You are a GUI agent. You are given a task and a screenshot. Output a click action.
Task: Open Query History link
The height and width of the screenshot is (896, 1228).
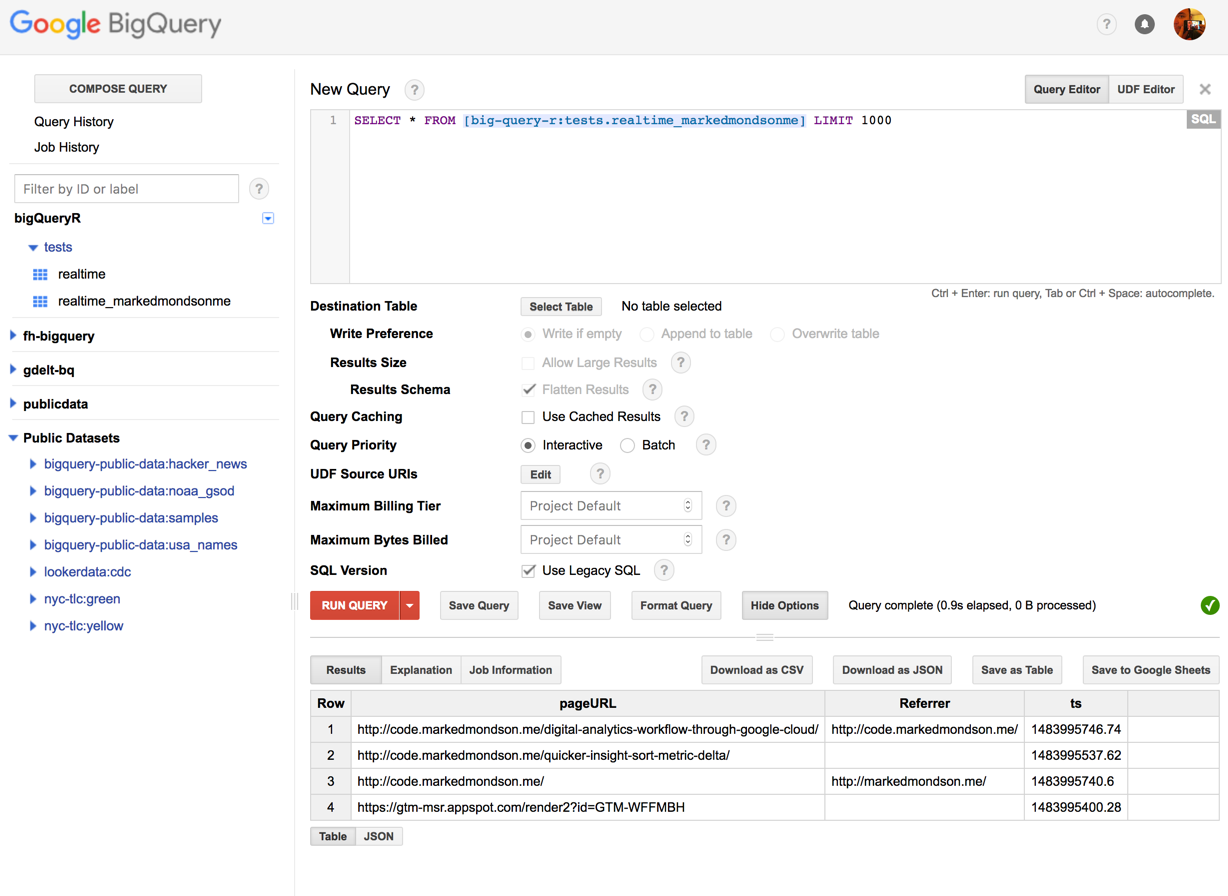(x=74, y=122)
